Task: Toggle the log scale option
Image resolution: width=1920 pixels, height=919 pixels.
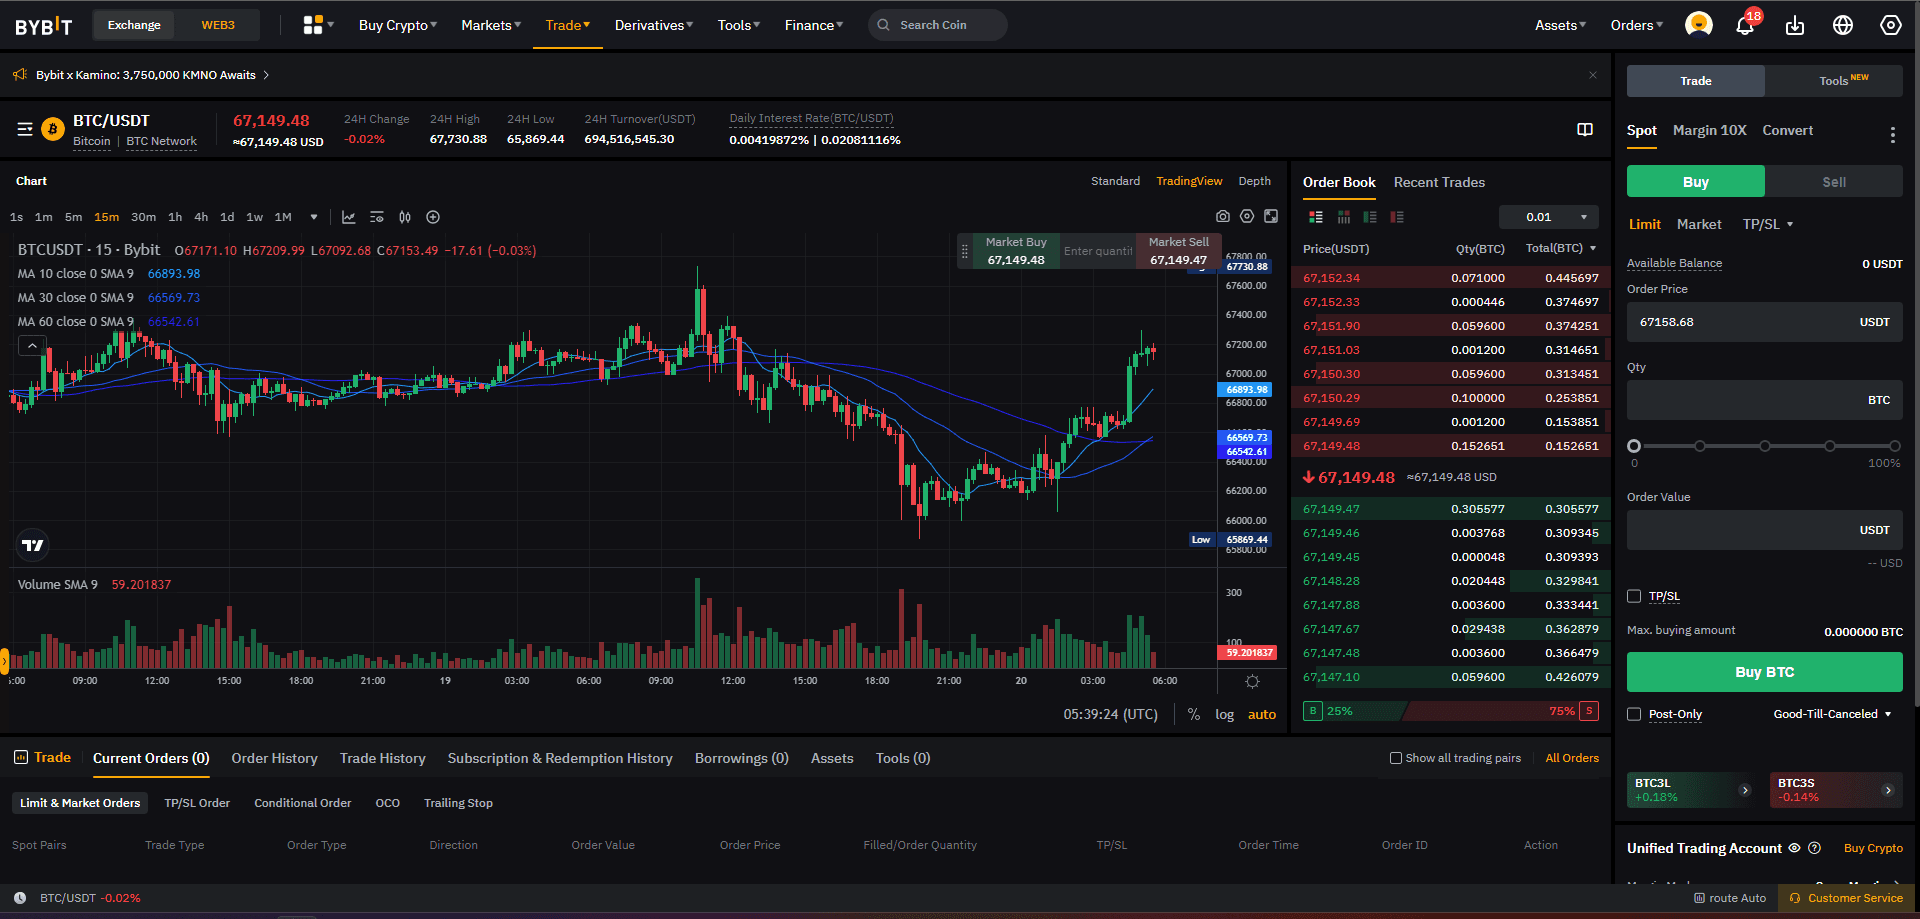Action: tap(1224, 714)
